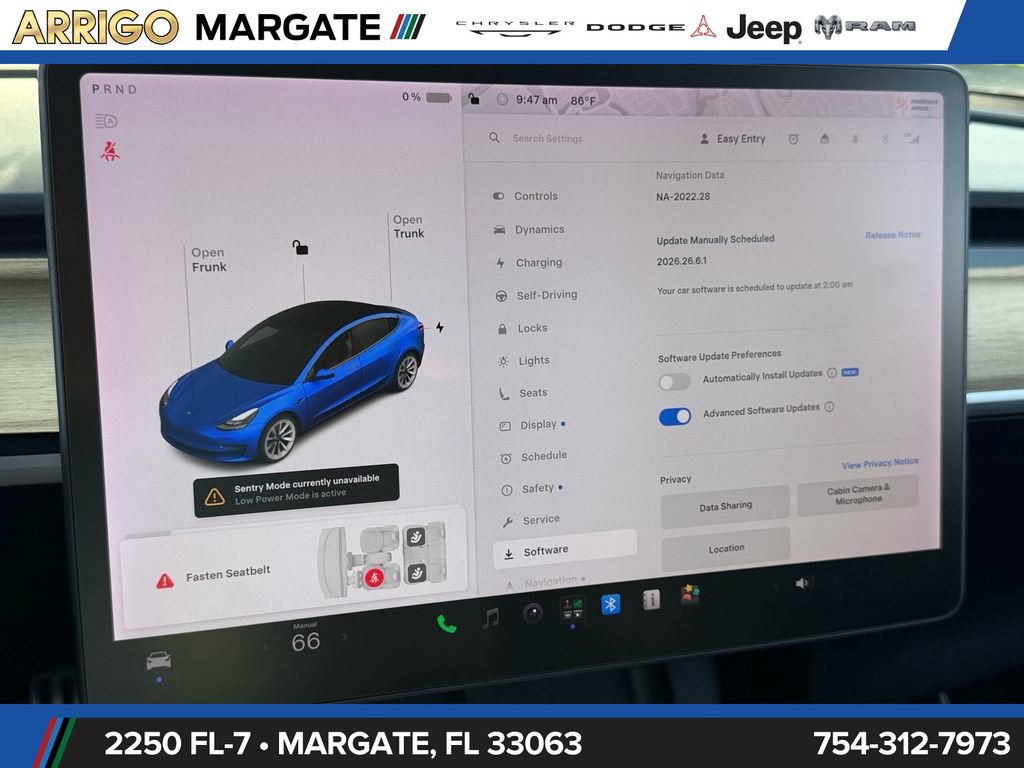
Task: Tap the Fasten Seatbelt warning card
Action: [294, 569]
